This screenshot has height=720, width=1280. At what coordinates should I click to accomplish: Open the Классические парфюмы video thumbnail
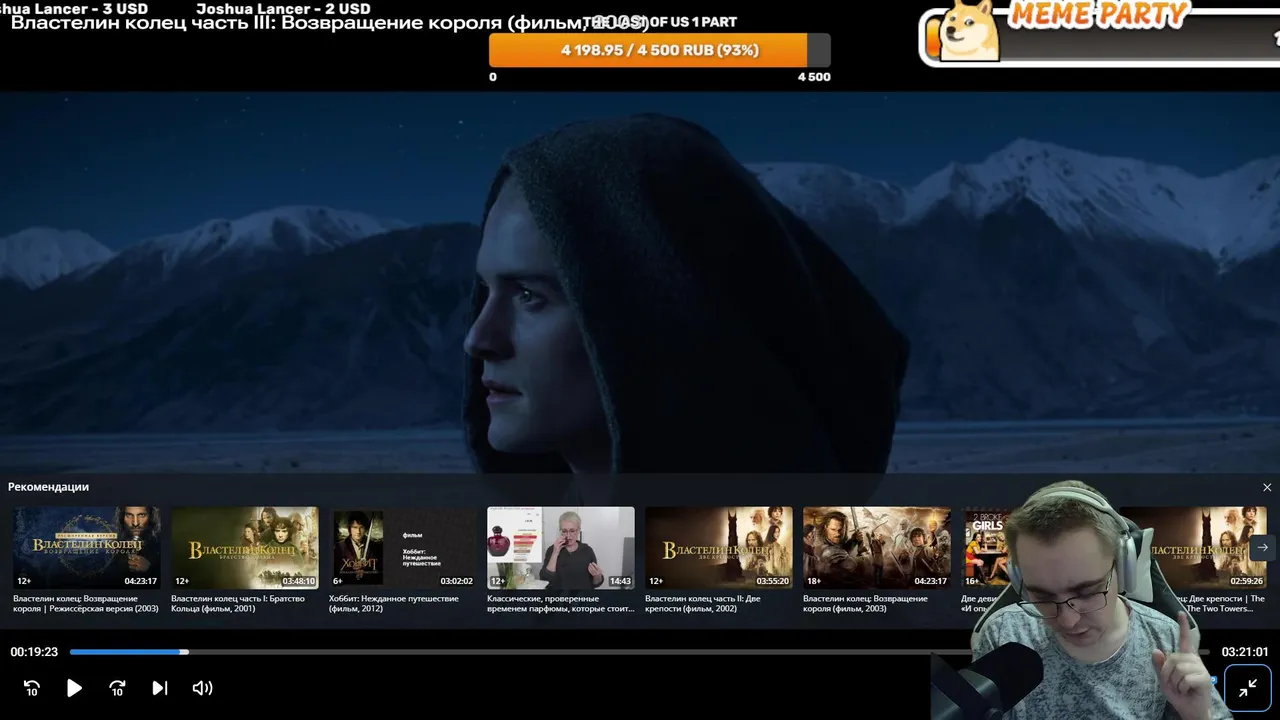561,547
